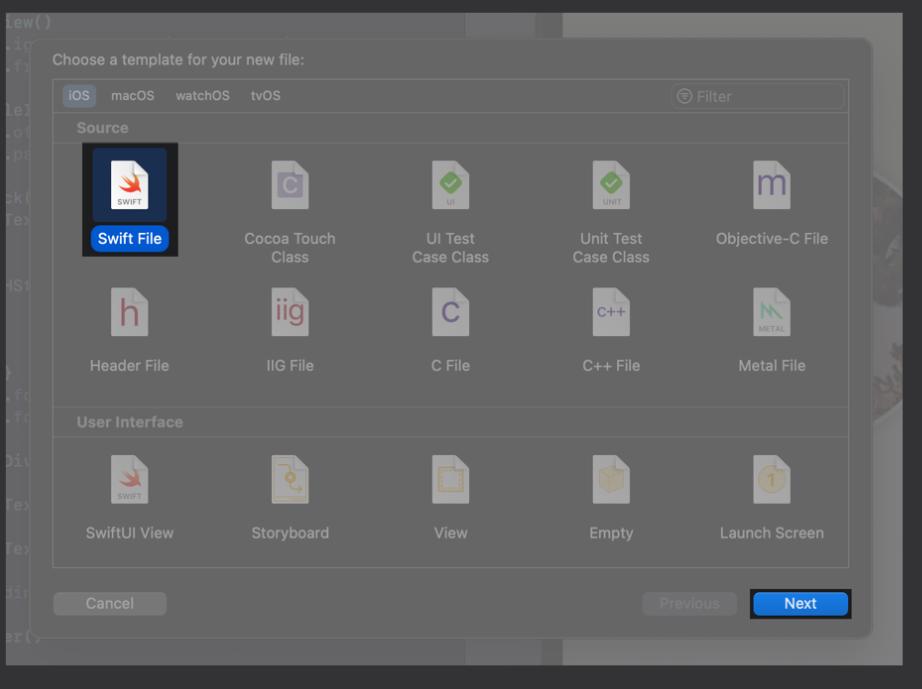The width and height of the screenshot is (922, 689).
Task: Pick the Metal File template
Action: [771, 330]
